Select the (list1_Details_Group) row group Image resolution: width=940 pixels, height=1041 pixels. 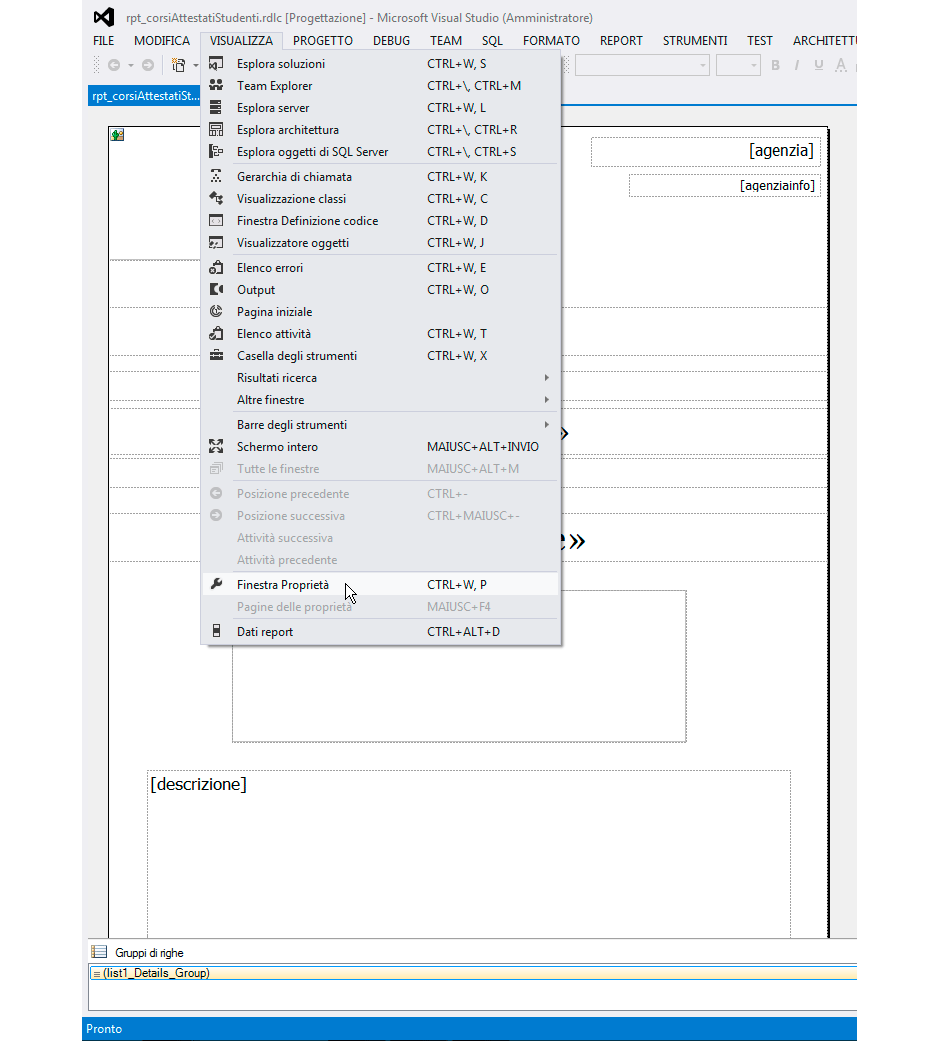point(473,973)
